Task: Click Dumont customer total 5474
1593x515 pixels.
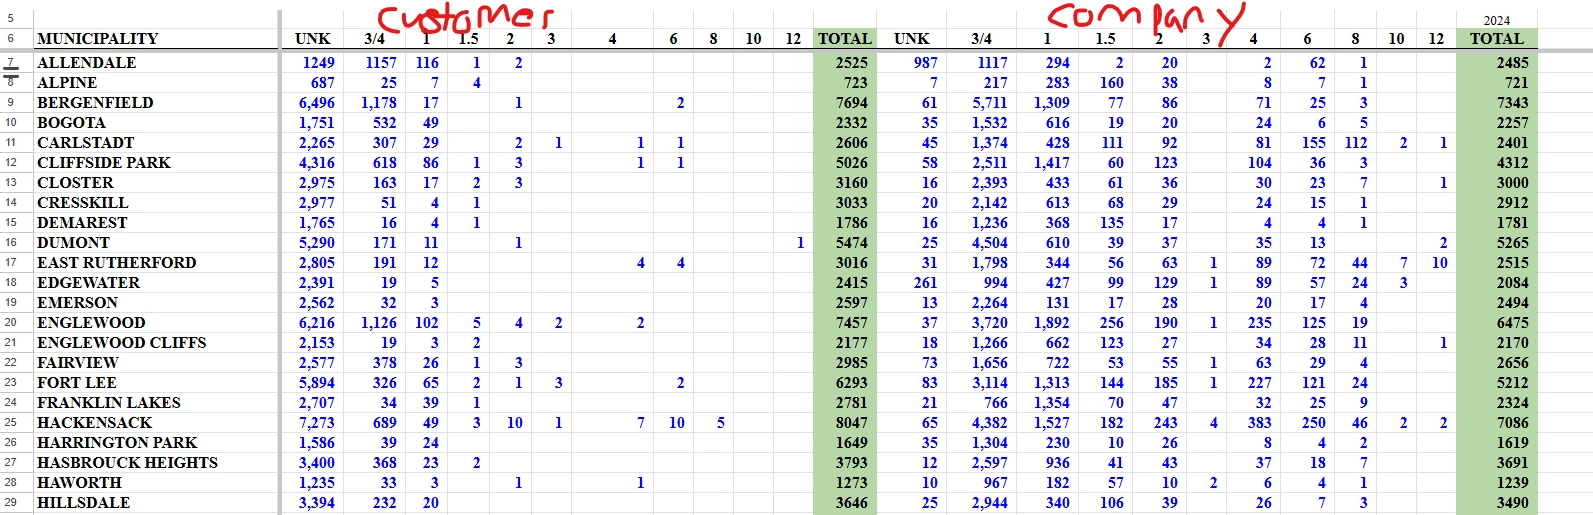Action: point(851,243)
